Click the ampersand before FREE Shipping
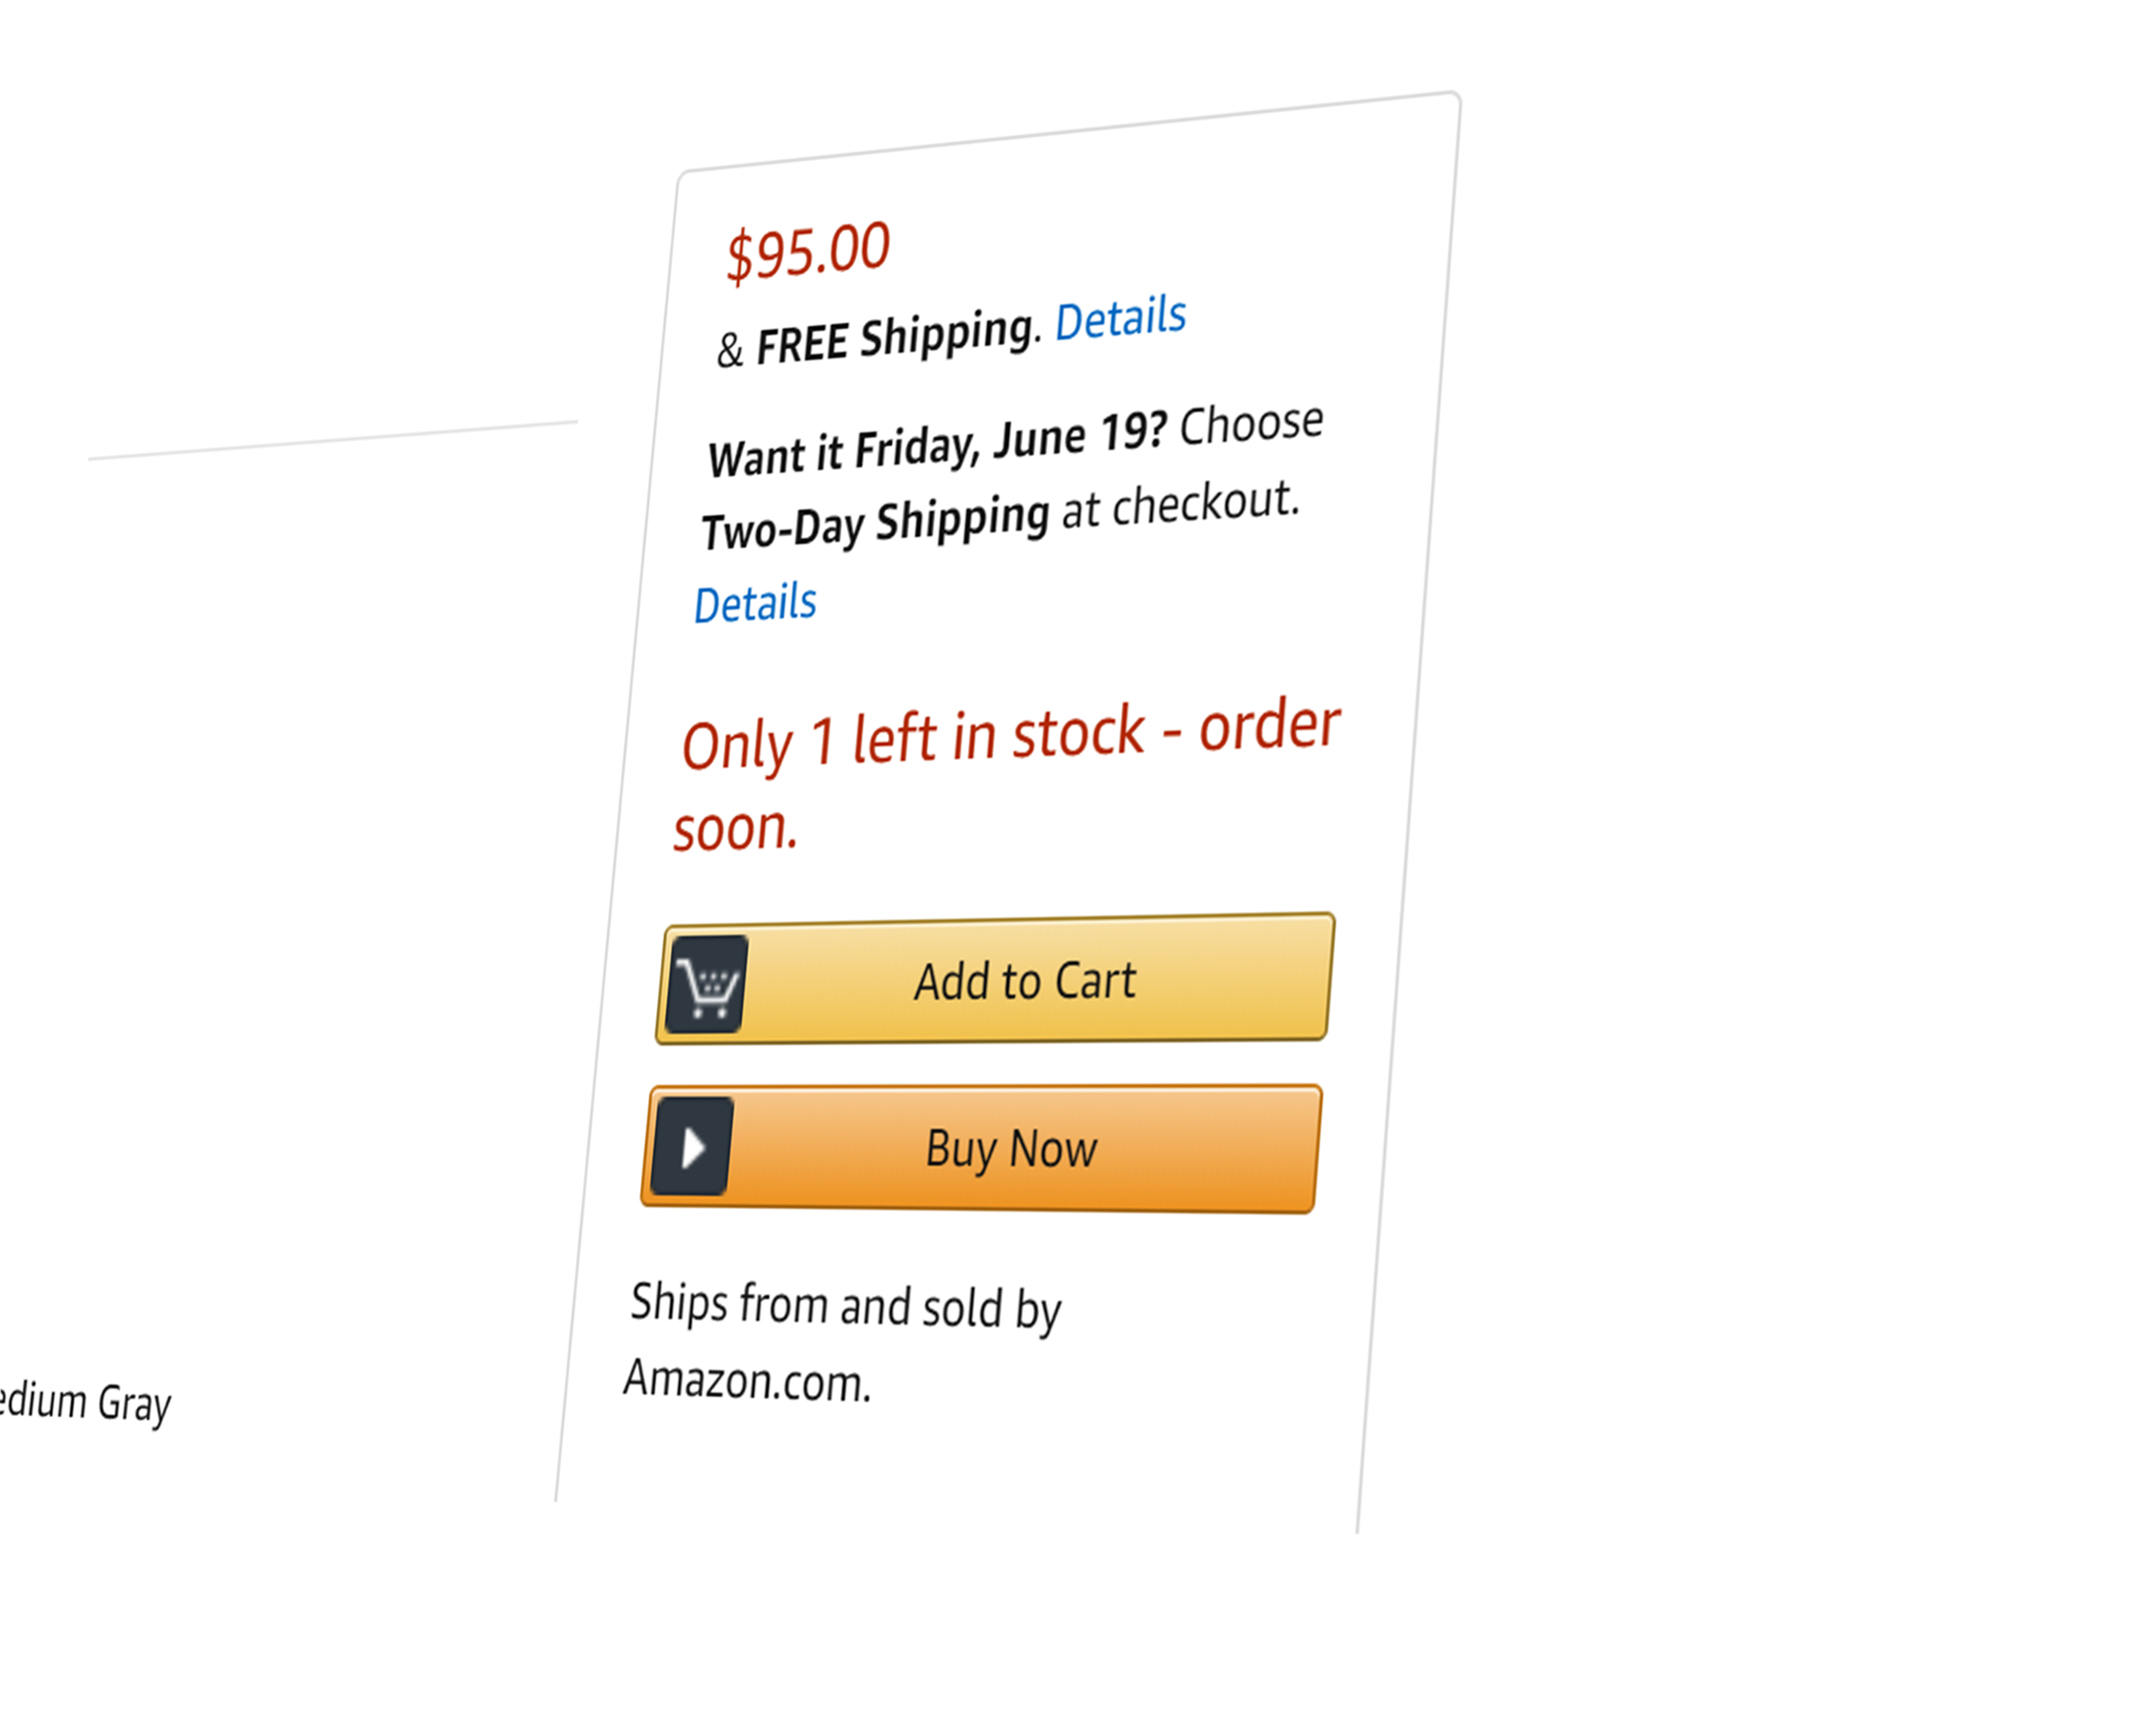The height and width of the screenshot is (1725, 2156). point(731,350)
